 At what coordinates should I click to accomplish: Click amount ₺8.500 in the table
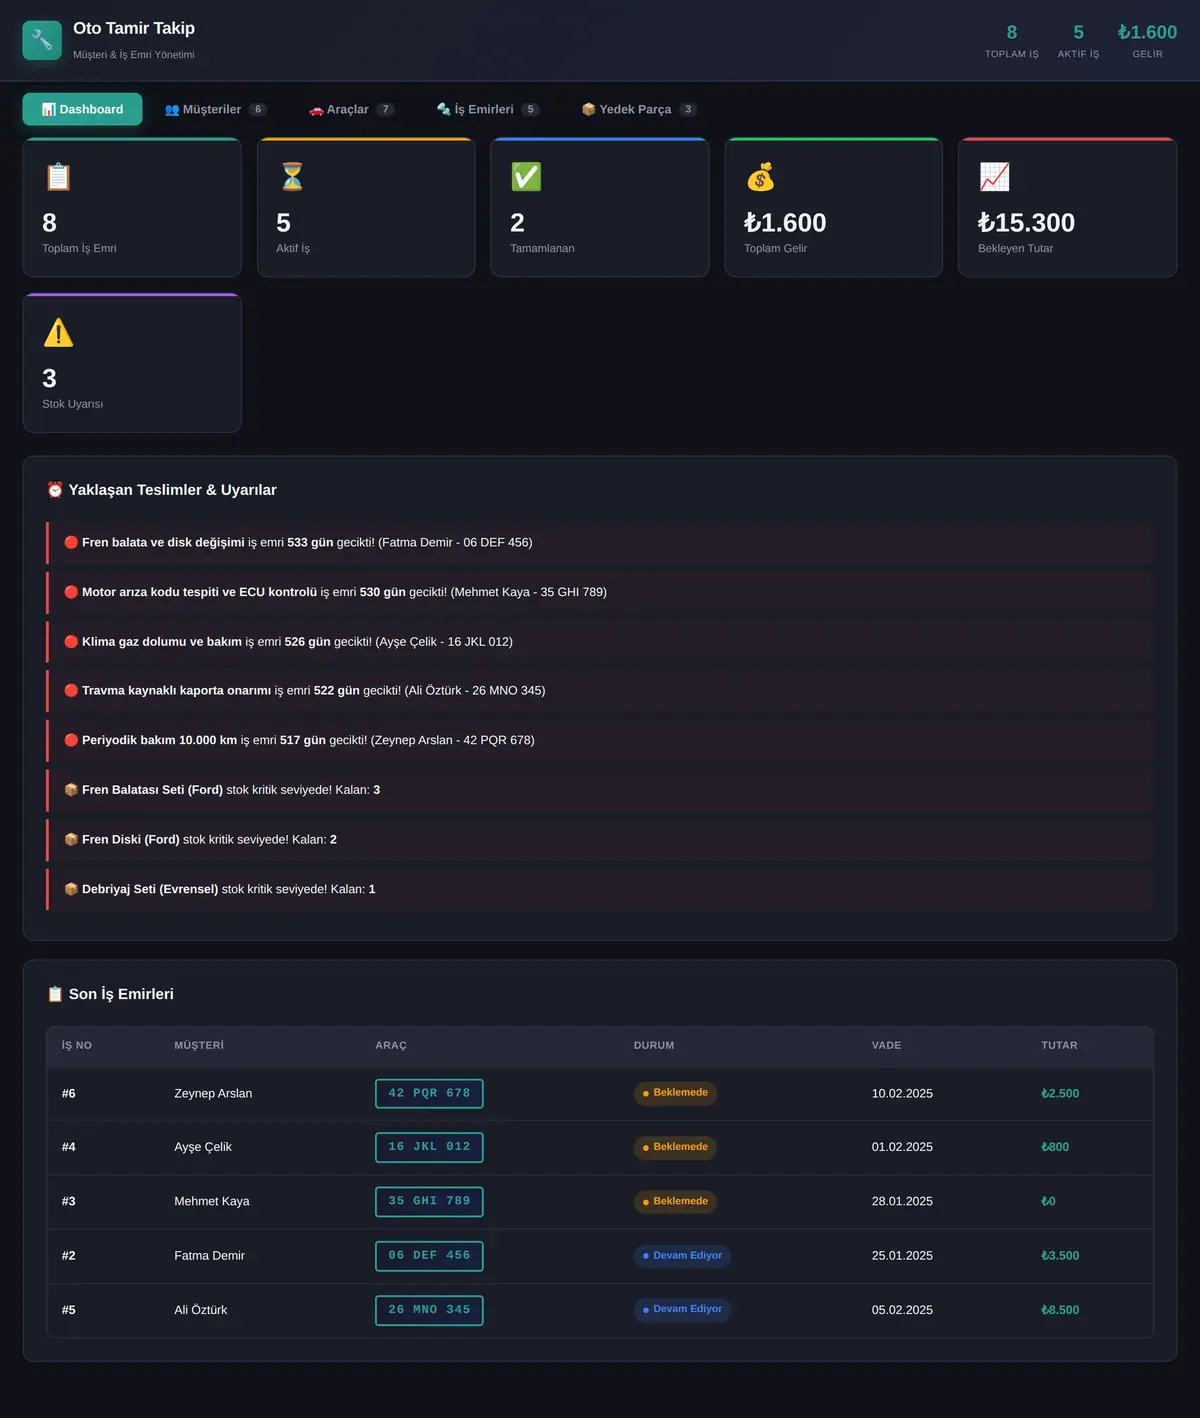(1060, 1310)
